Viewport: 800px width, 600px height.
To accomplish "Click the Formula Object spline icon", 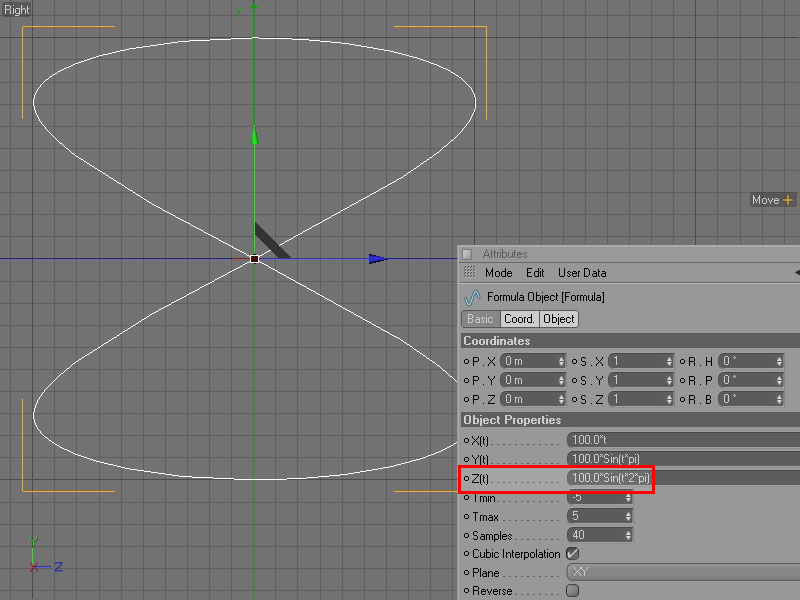I will click(x=472, y=297).
